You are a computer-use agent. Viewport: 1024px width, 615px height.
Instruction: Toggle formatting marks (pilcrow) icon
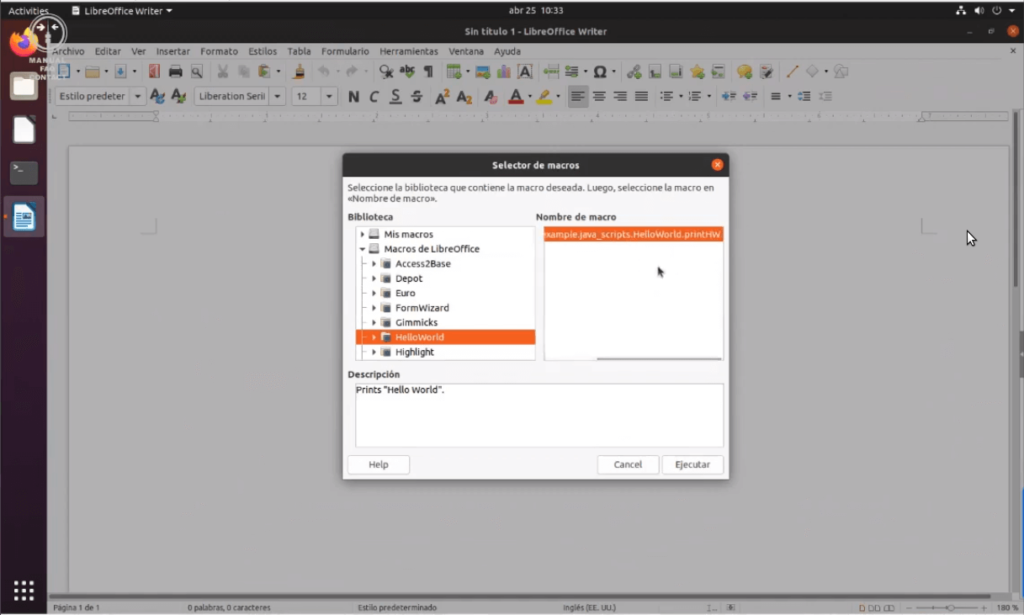pyautogui.click(x=429, y=72)
